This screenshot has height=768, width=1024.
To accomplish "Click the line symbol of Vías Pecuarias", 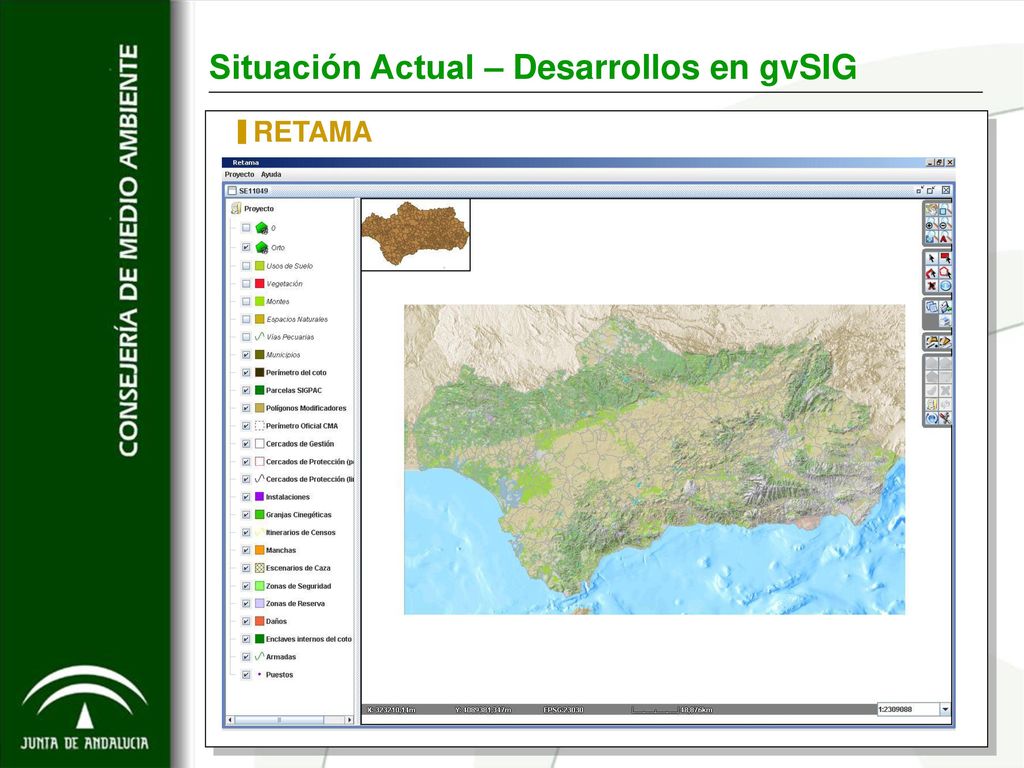I will tap(259, 337).
